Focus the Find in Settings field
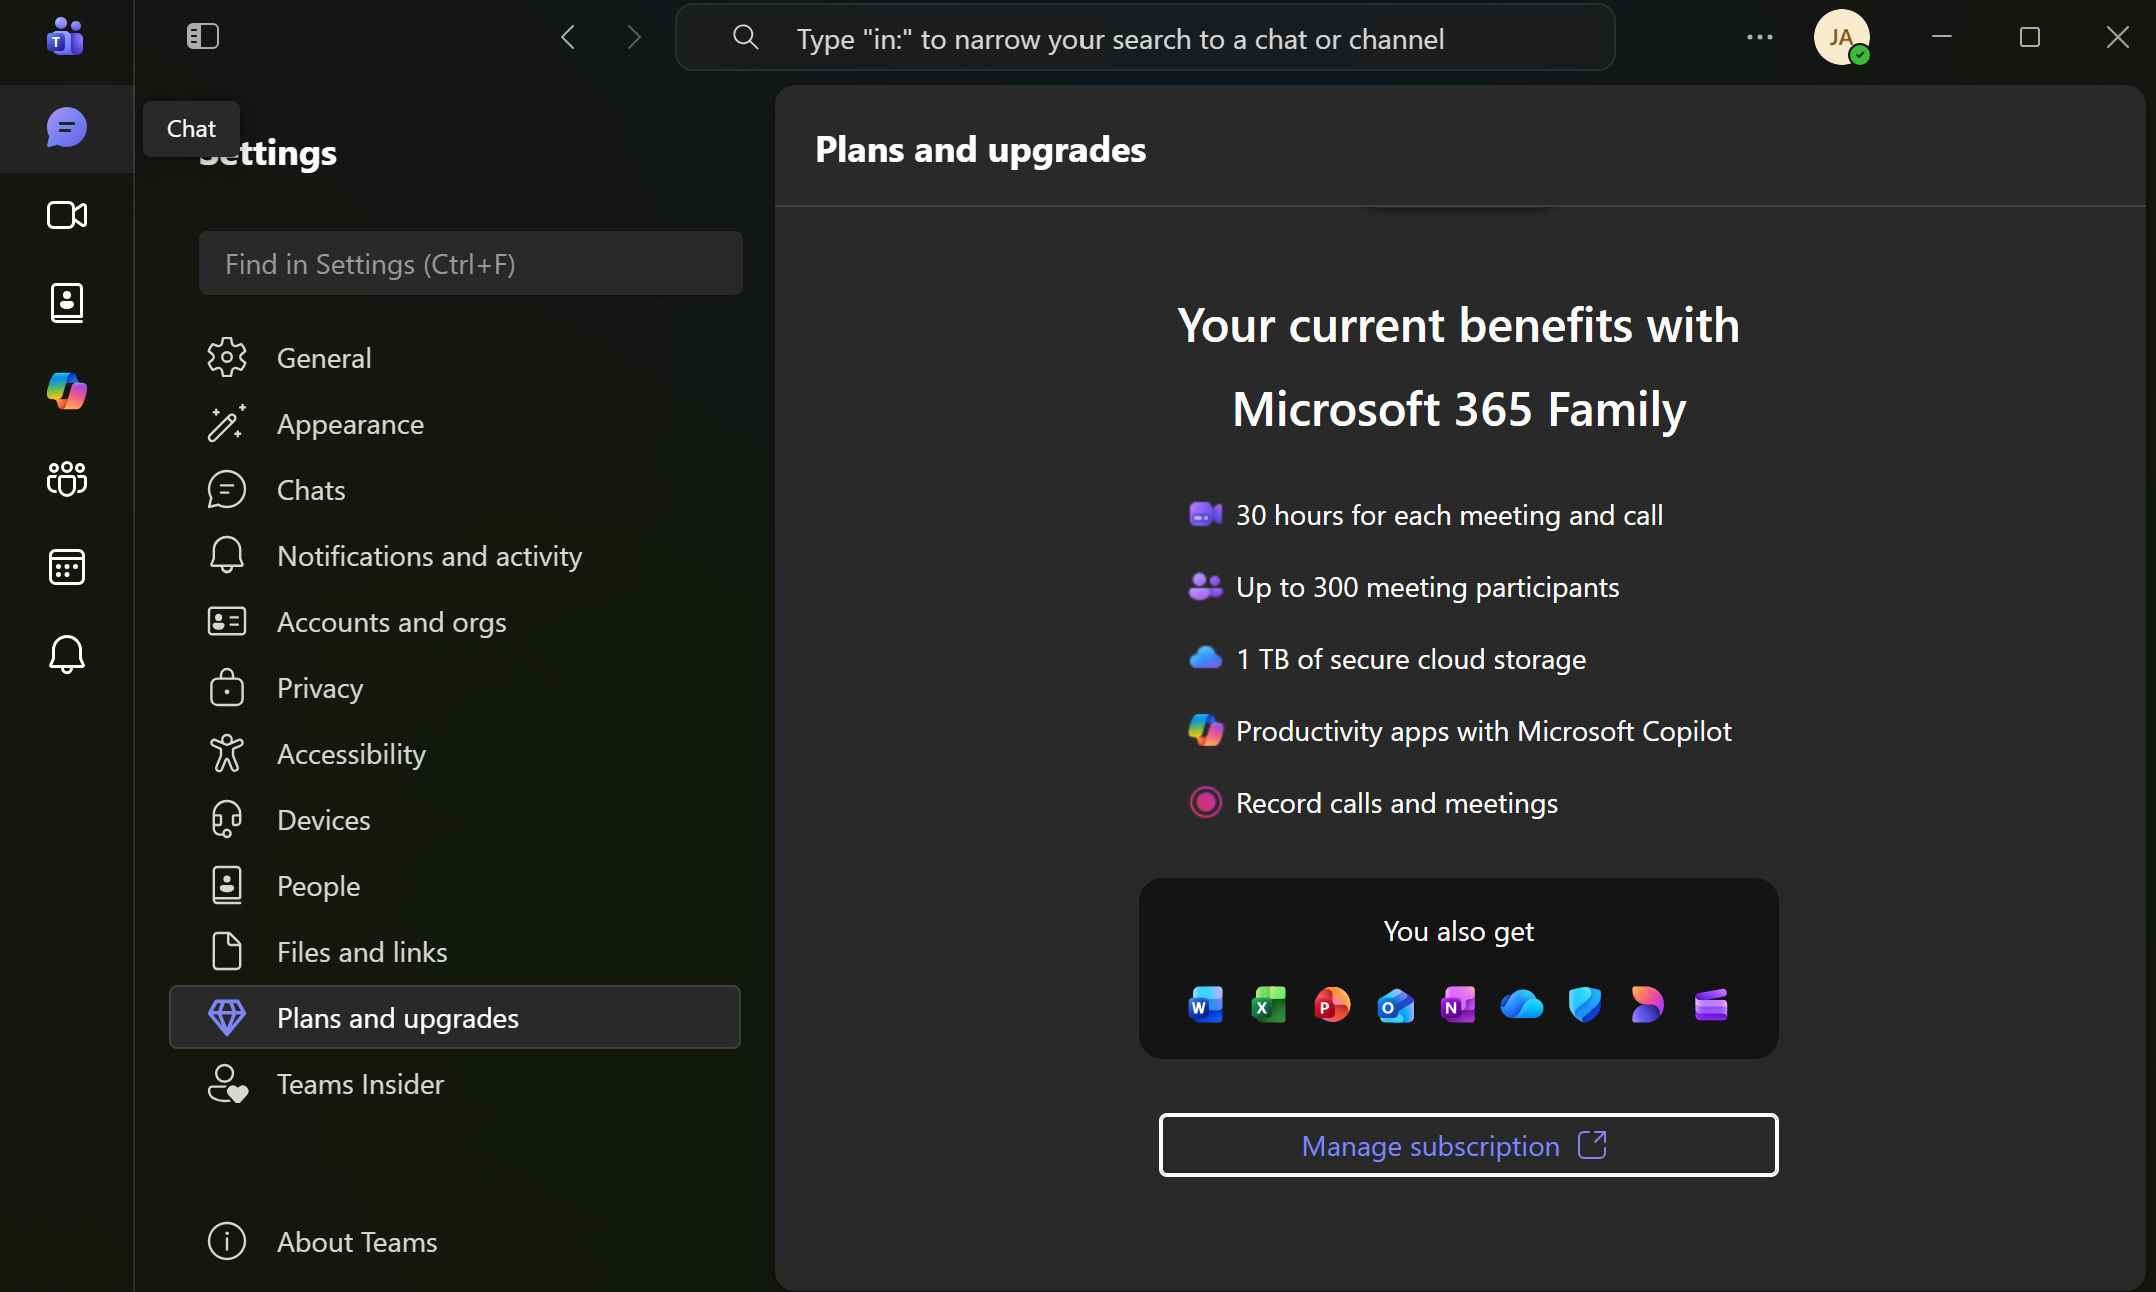The image size is (2156, 1292). click(x=470, y=264)
